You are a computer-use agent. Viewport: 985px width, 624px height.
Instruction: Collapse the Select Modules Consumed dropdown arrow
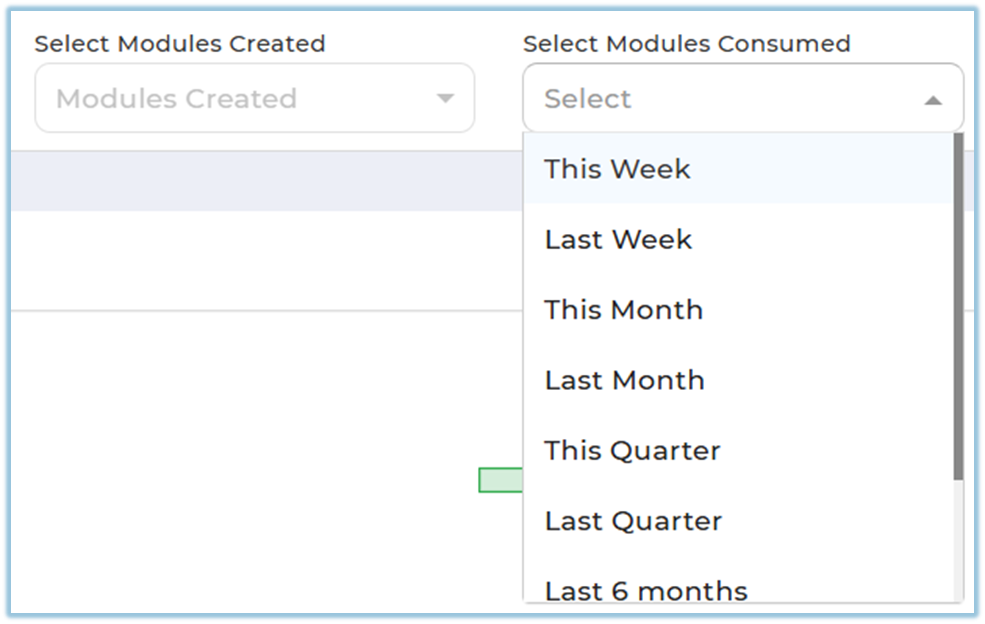pyautogui.click(x=932, y=100)
